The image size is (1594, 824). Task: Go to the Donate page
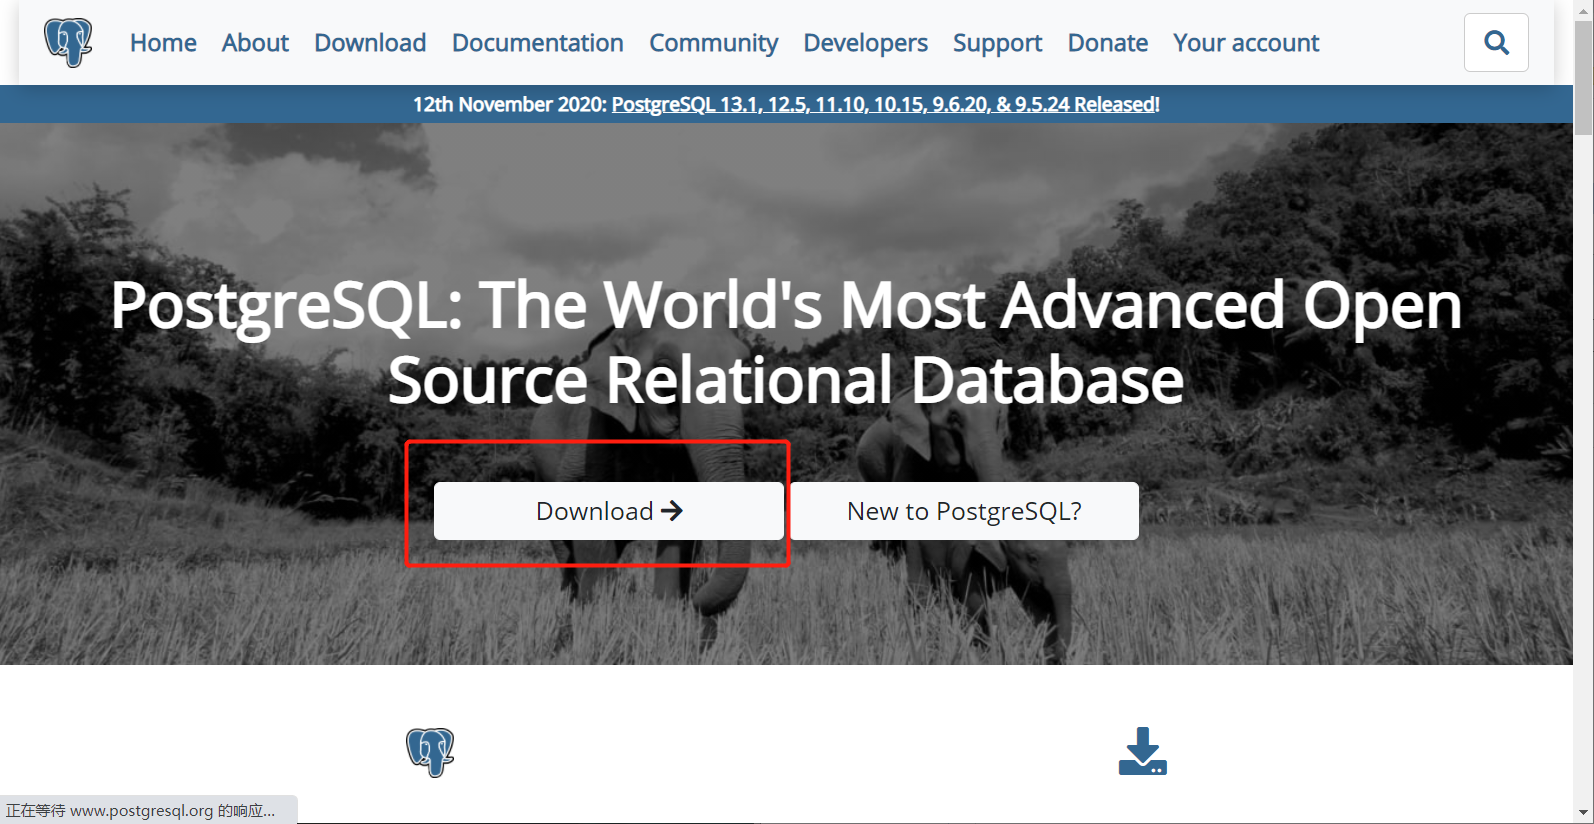pos(1107,43)
